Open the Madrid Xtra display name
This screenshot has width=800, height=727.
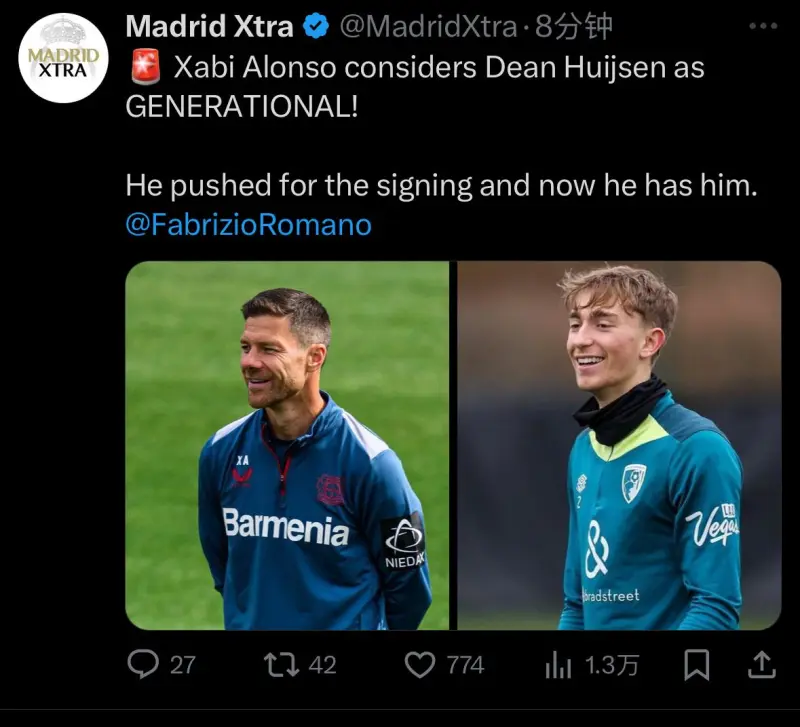209,26
